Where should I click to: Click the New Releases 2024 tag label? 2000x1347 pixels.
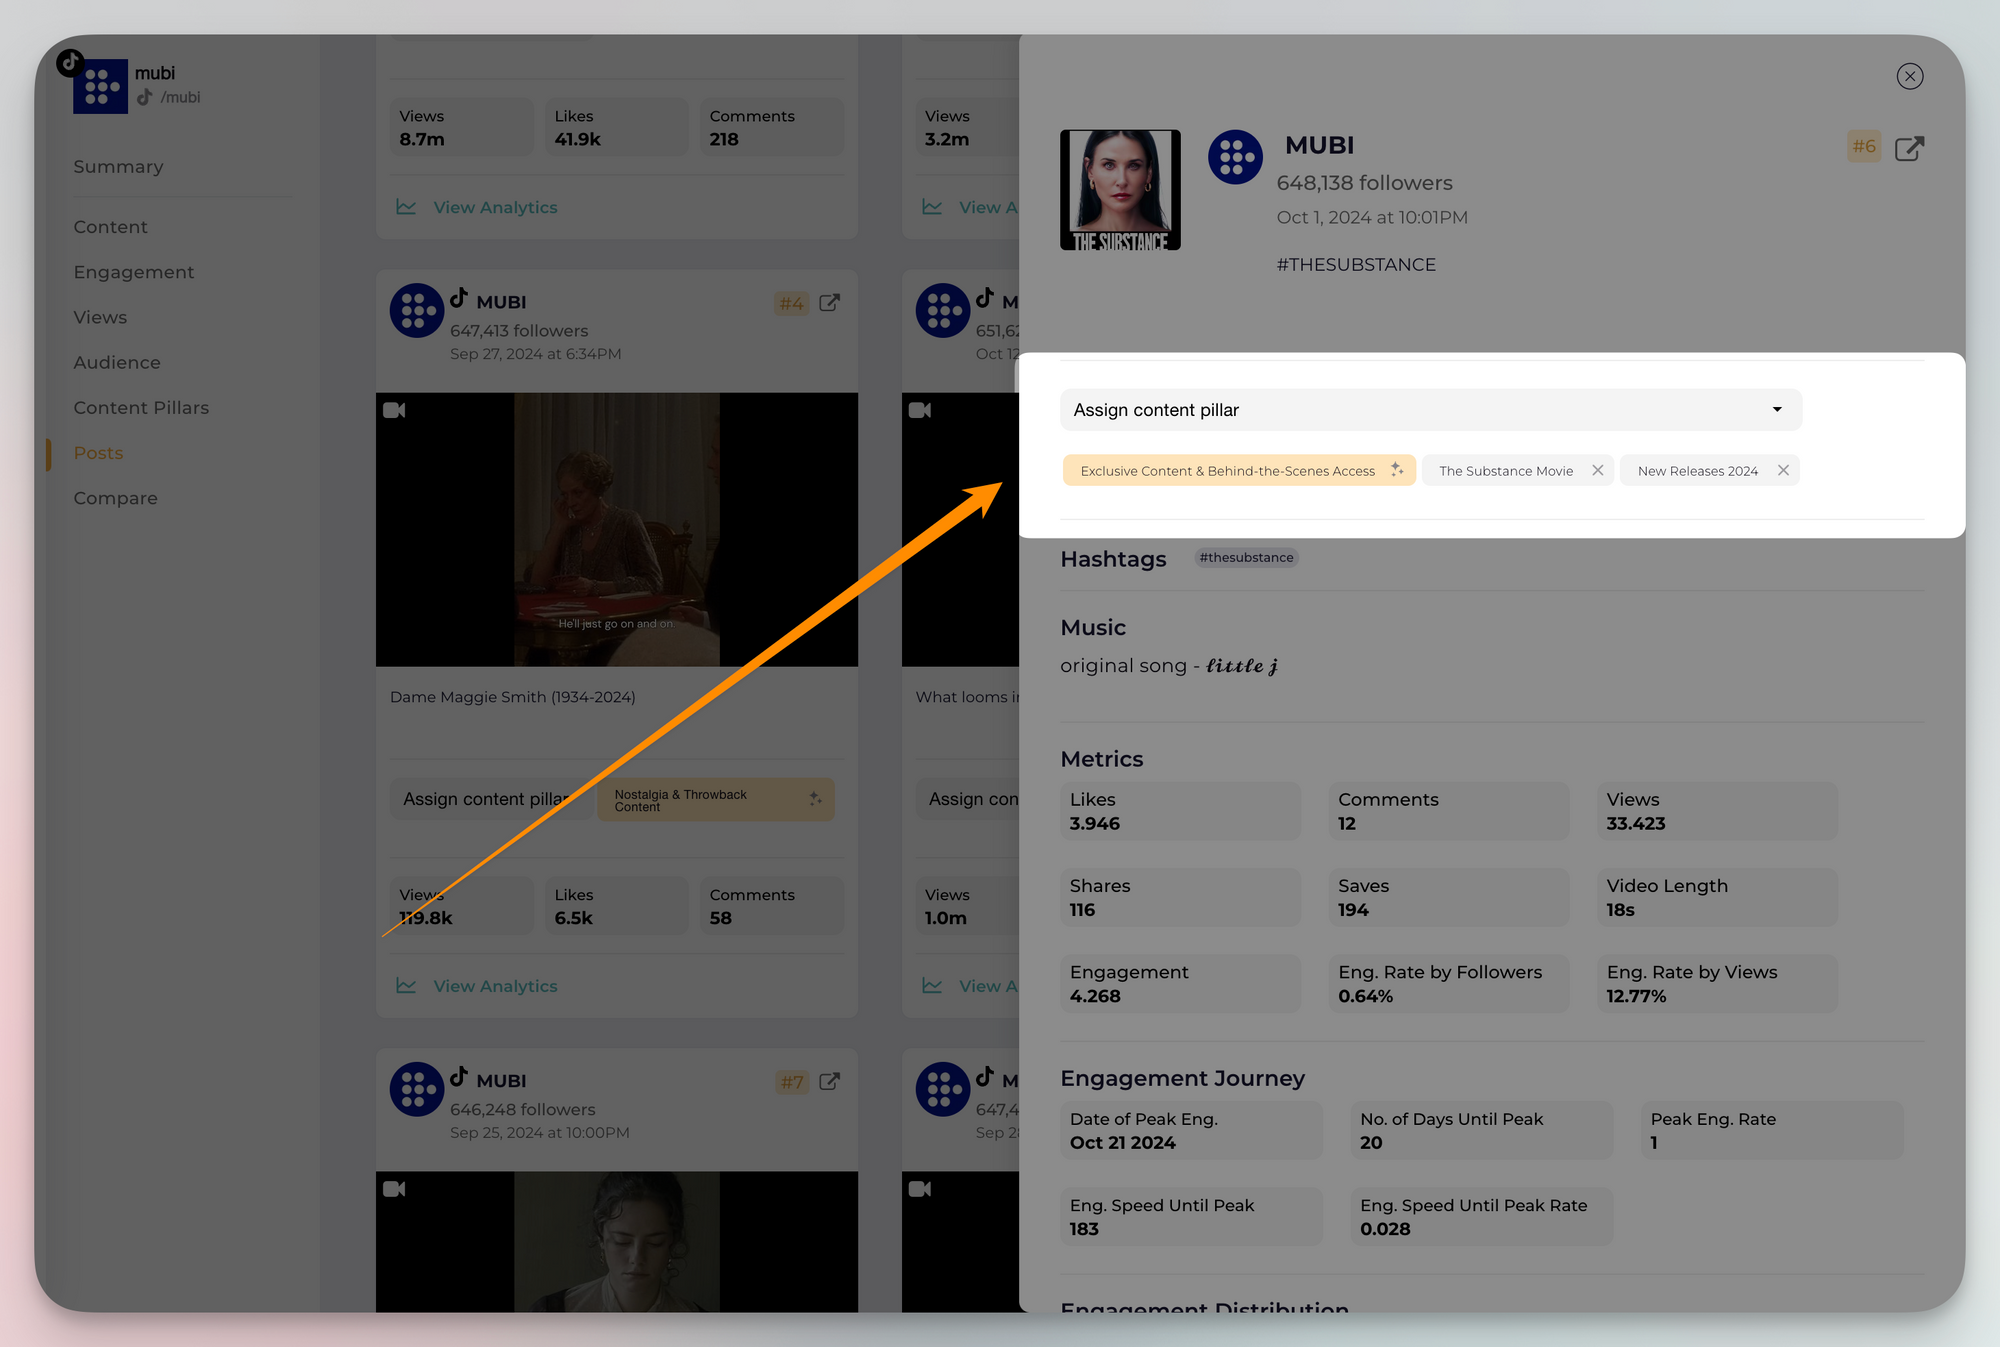pyautogui.click(x=1697, y=471)
